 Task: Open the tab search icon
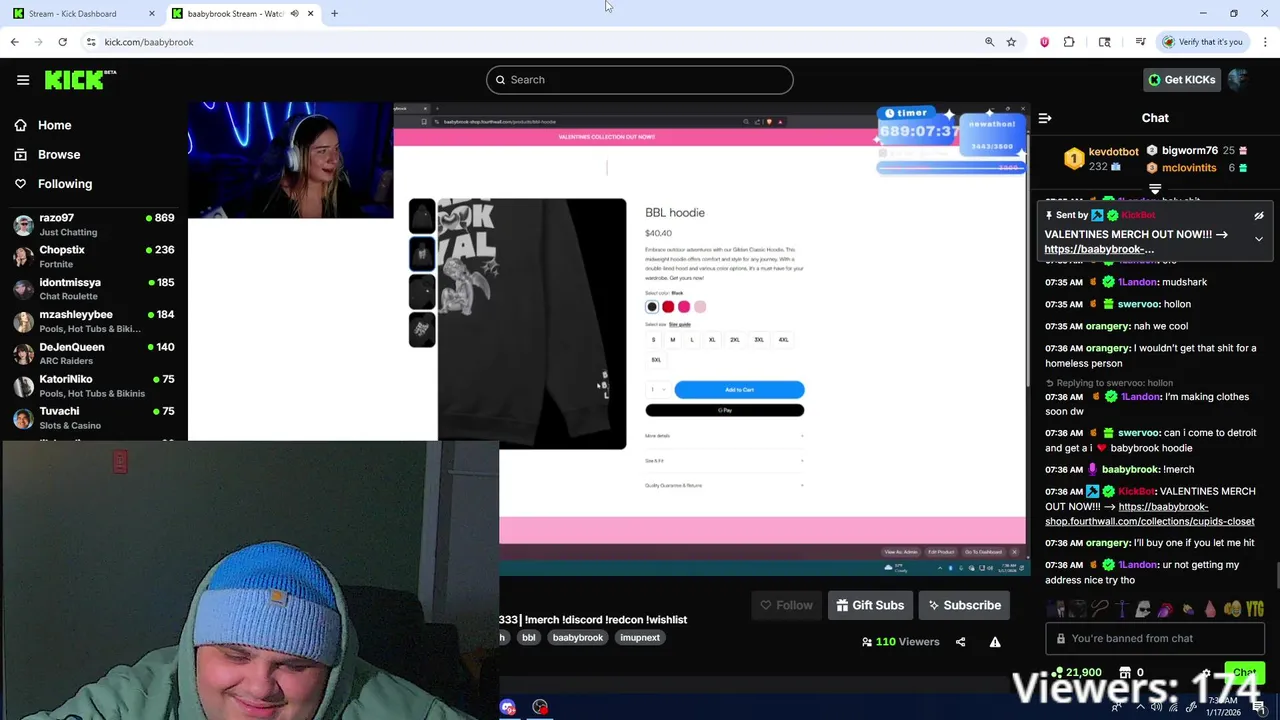click(x=1104, y=42)
